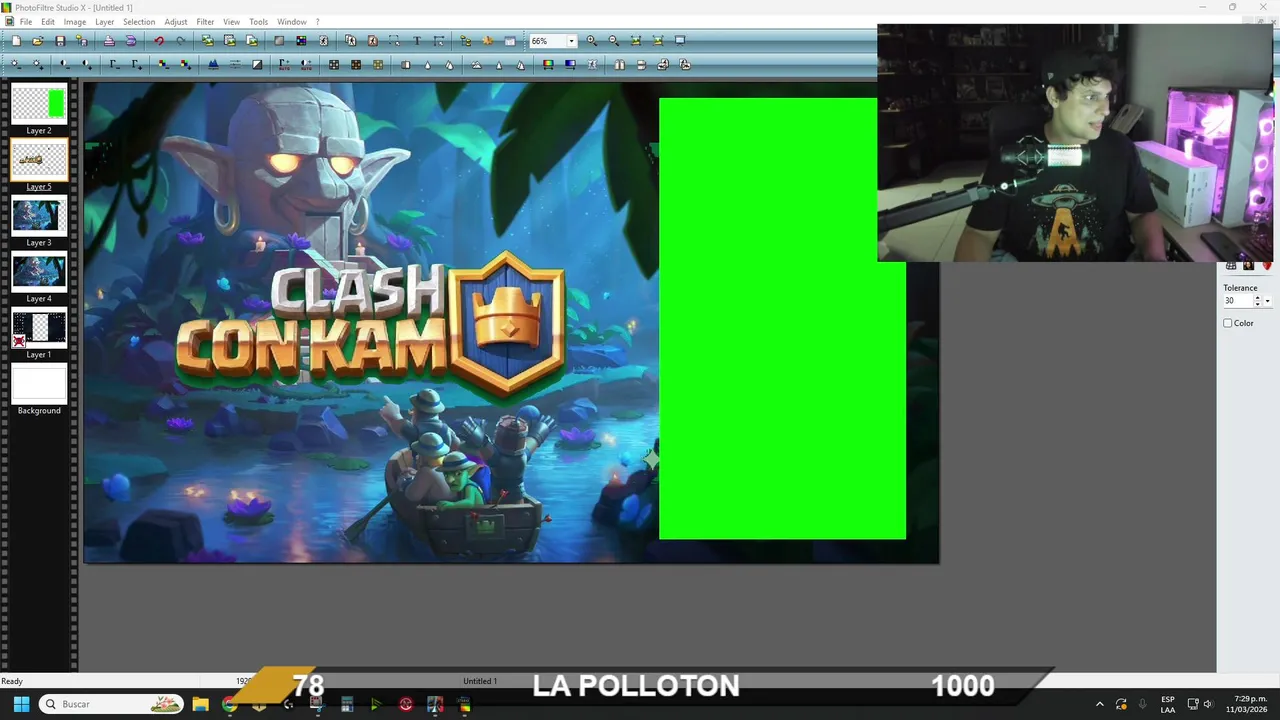Image resolution: width=1280 pixels, height=720 pixels.
Task: Open a file using the folder icon
Action: [x=37, y=41]
